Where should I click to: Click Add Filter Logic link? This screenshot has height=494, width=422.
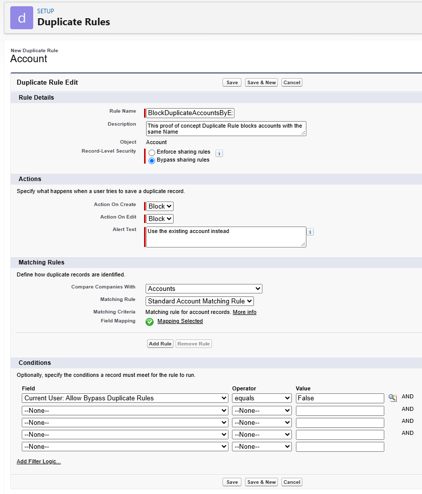tap(39, 461)
